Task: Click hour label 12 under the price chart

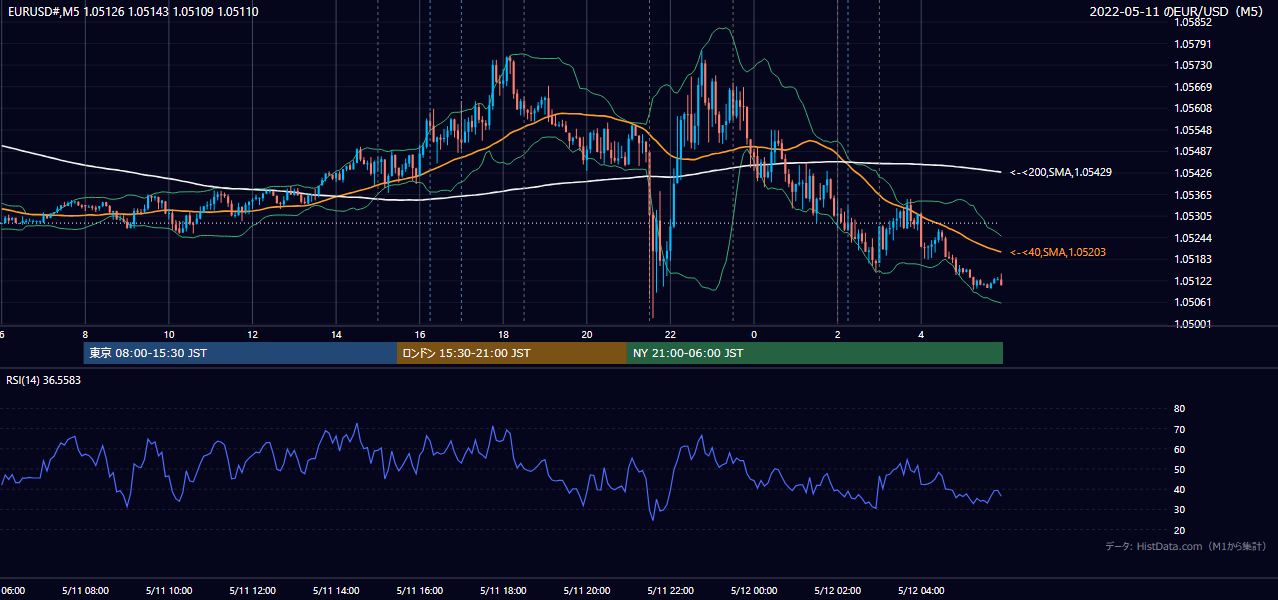Action: click(252, 335)
